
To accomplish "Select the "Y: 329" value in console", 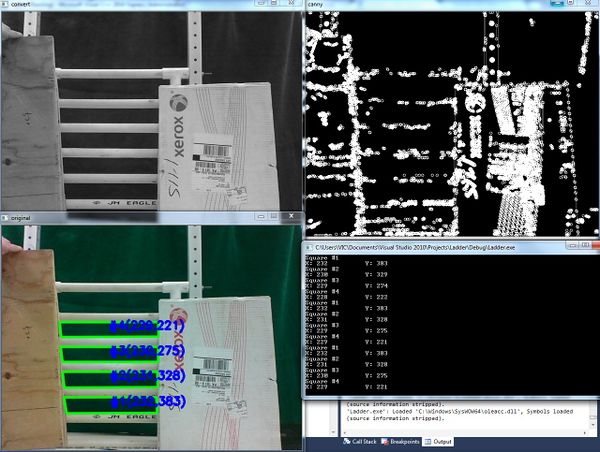I will click(x=376, y=274).
